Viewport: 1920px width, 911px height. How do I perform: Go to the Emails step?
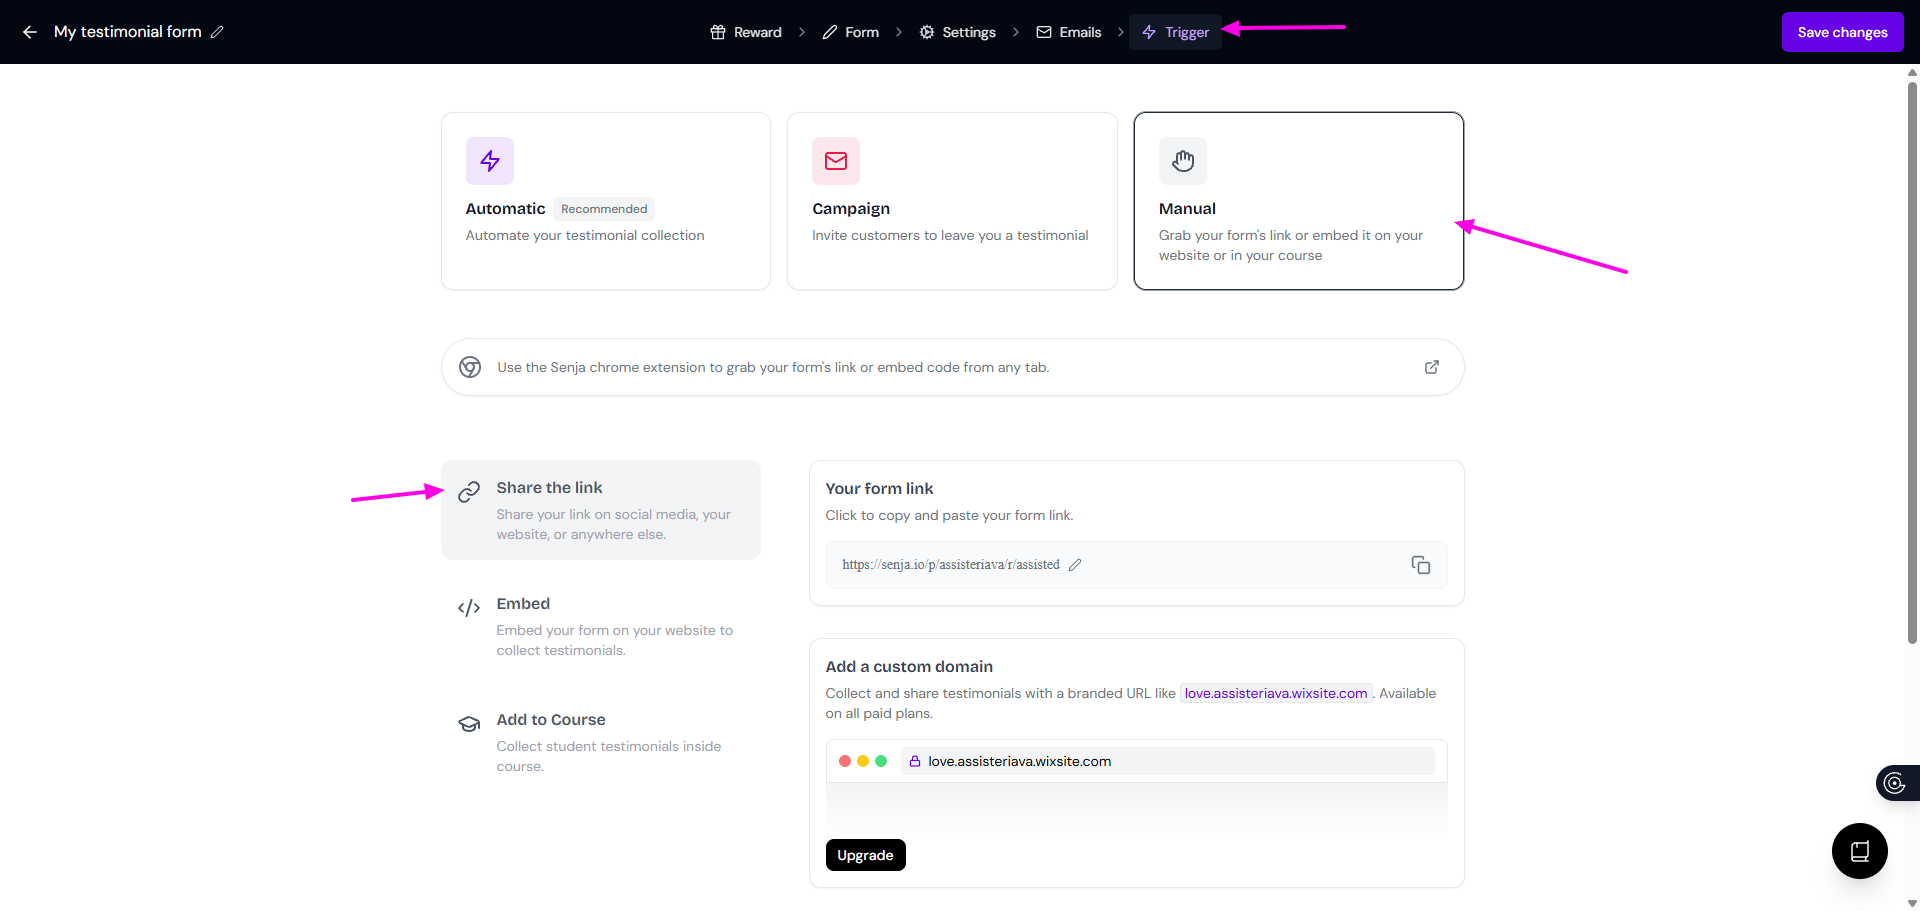tap(1069, 32)
